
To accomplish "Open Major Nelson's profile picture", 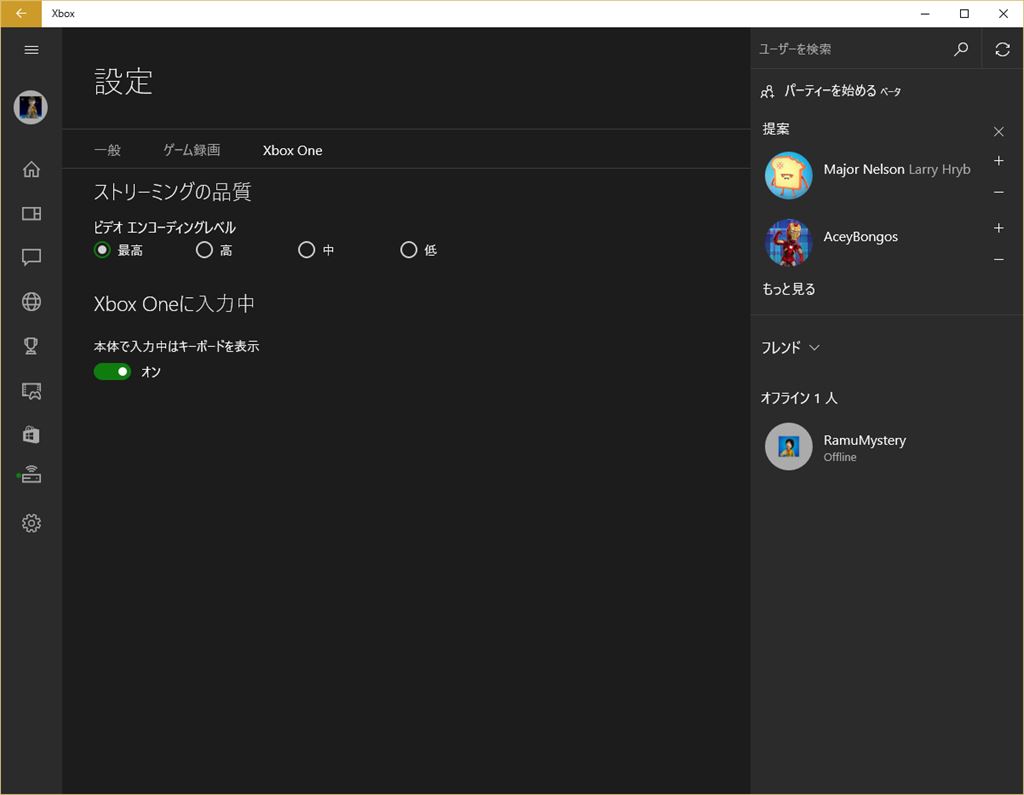I will point(788,176).
